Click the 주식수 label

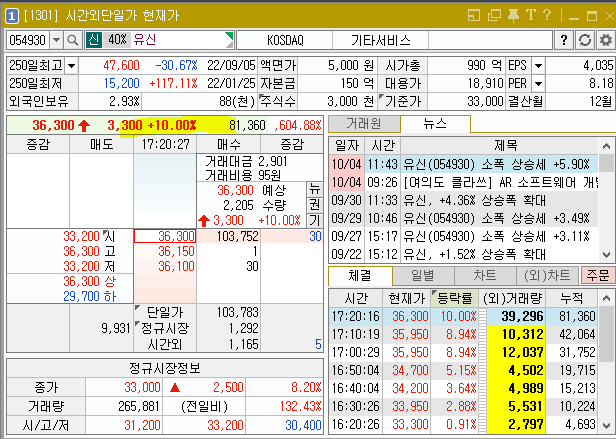(x=278, y=102)
